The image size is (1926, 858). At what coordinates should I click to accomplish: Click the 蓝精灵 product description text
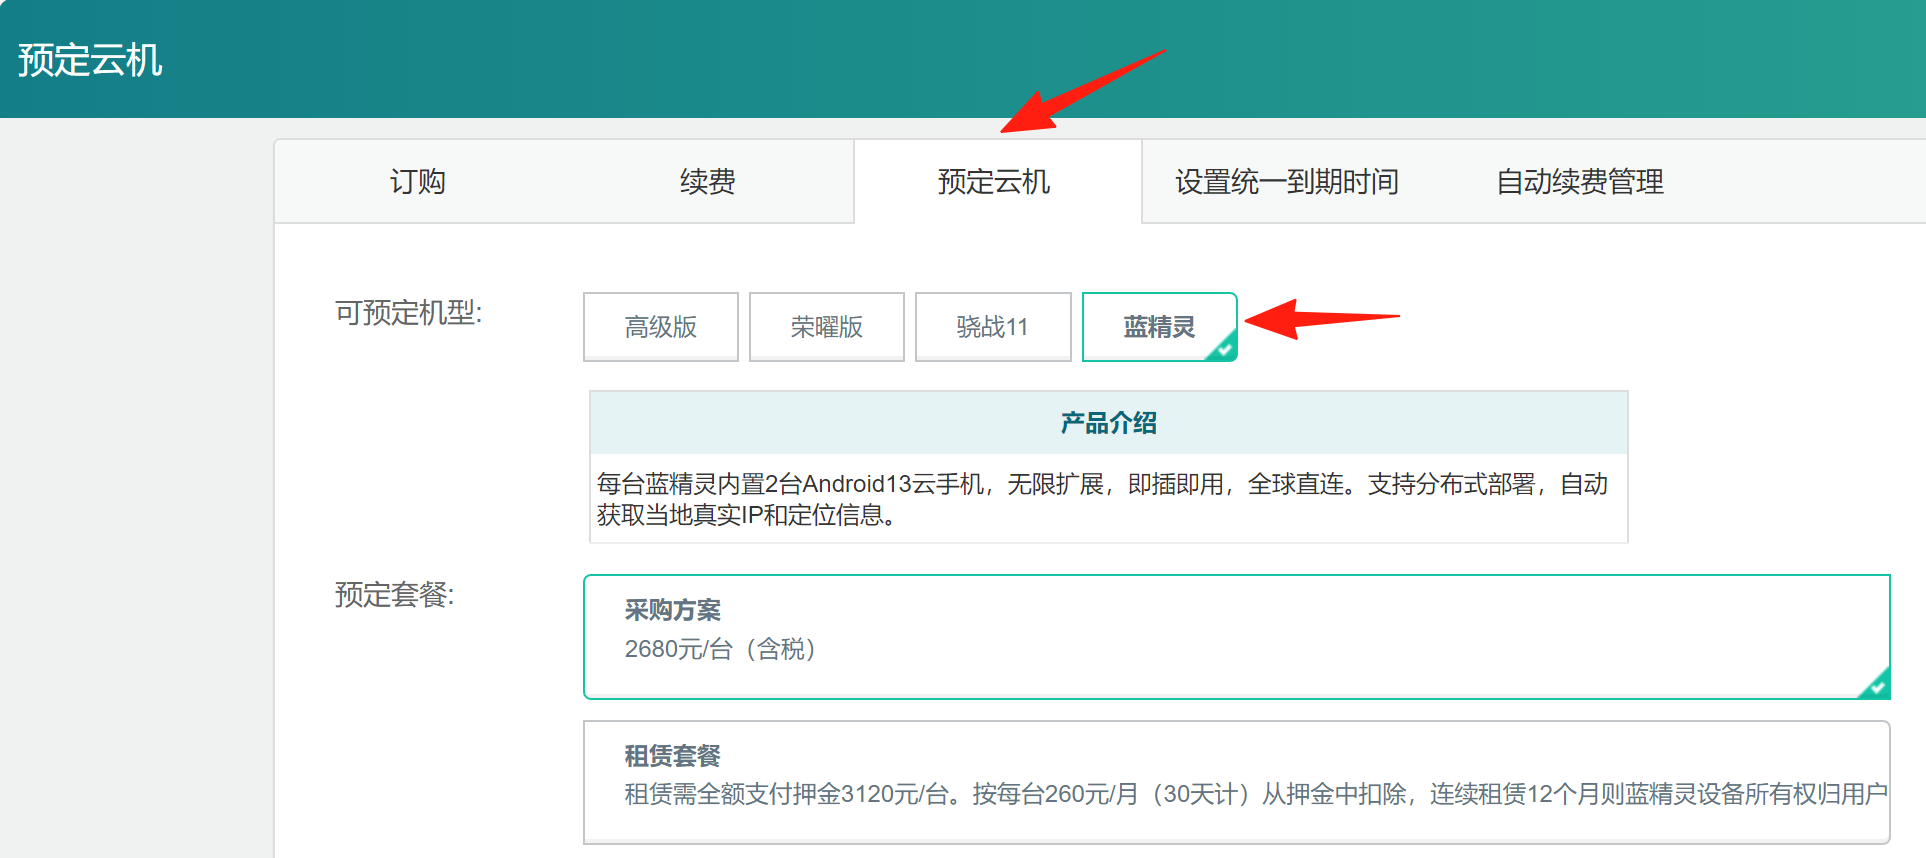click(x=1100, y=499)
